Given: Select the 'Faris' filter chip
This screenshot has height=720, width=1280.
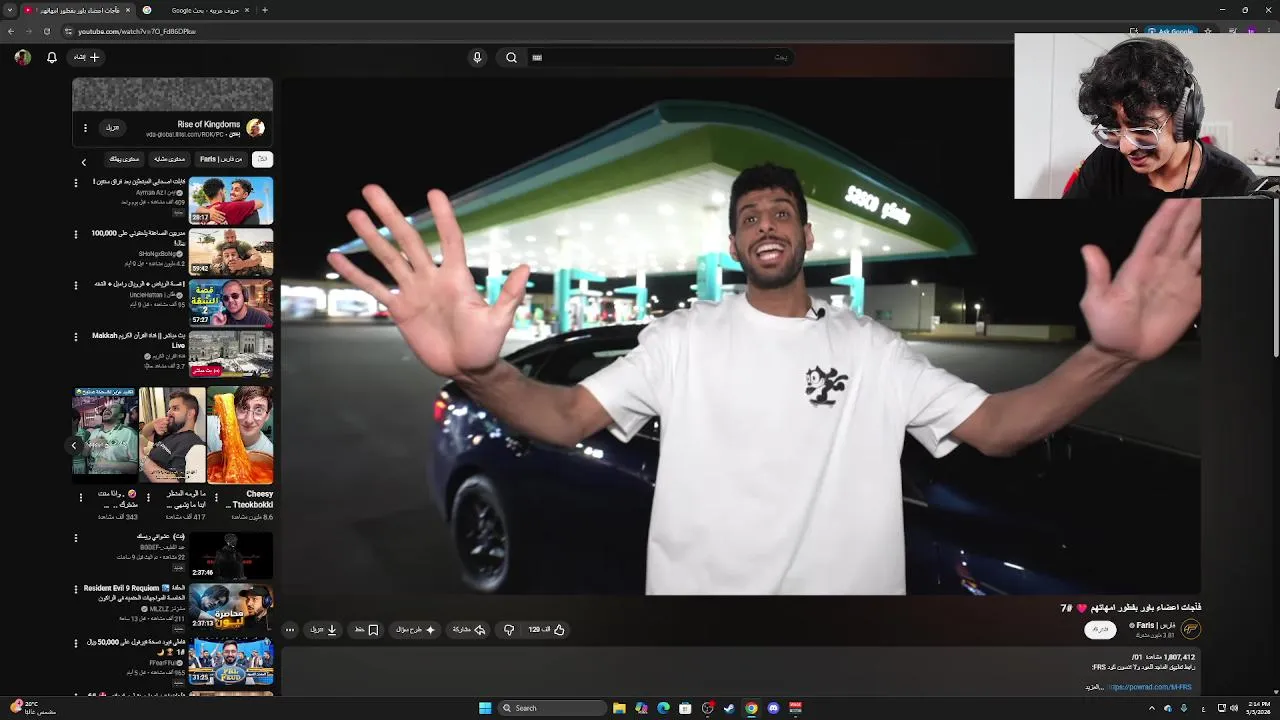Looking at the screenshot, I should tap(220, 159).
